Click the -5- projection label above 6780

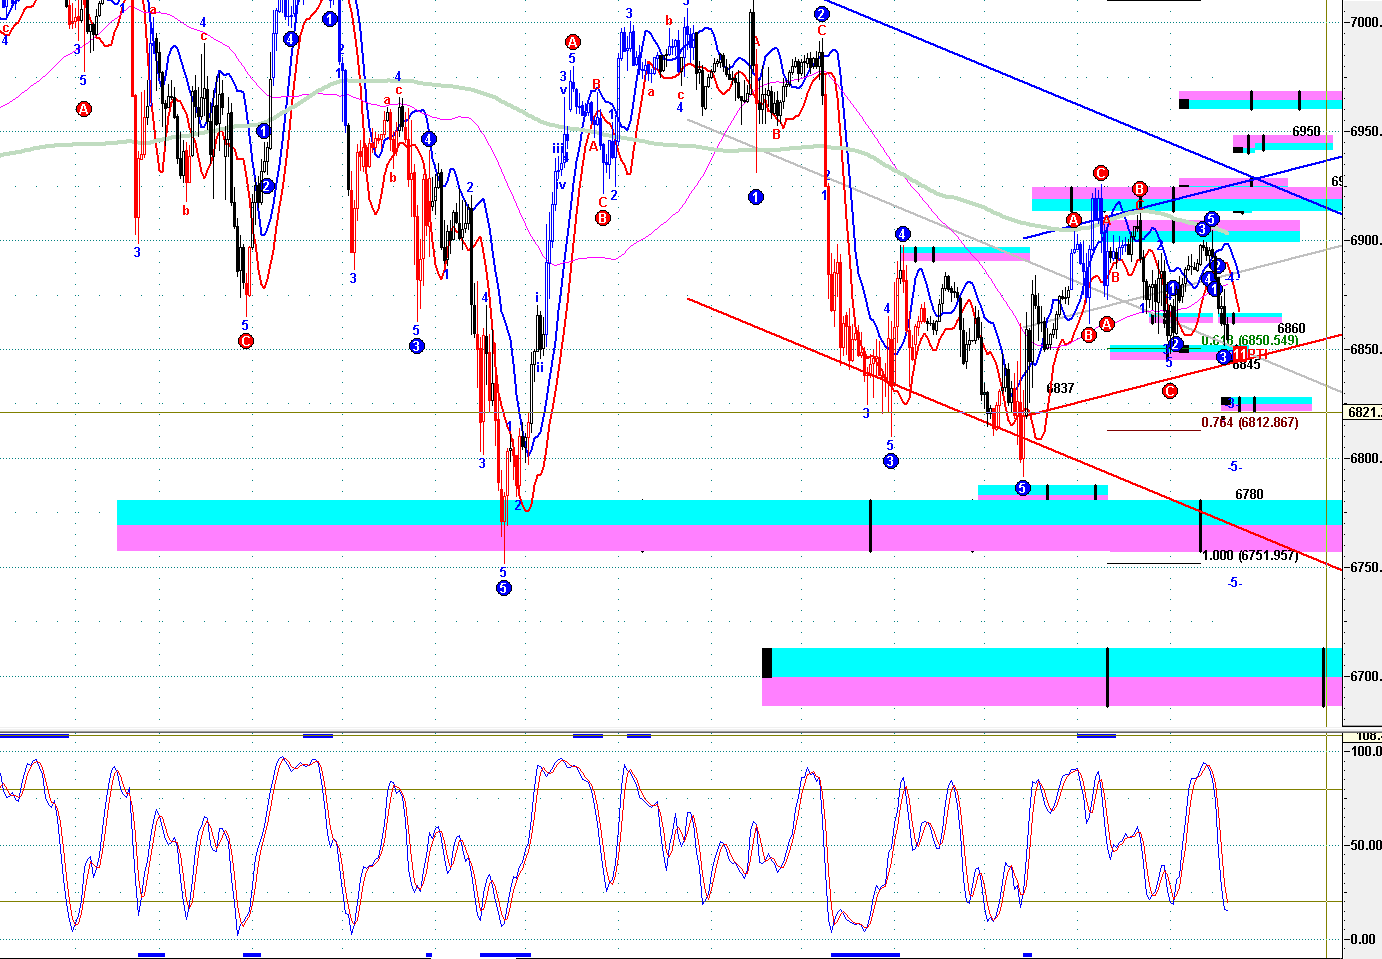click(x=1235, y=466)
